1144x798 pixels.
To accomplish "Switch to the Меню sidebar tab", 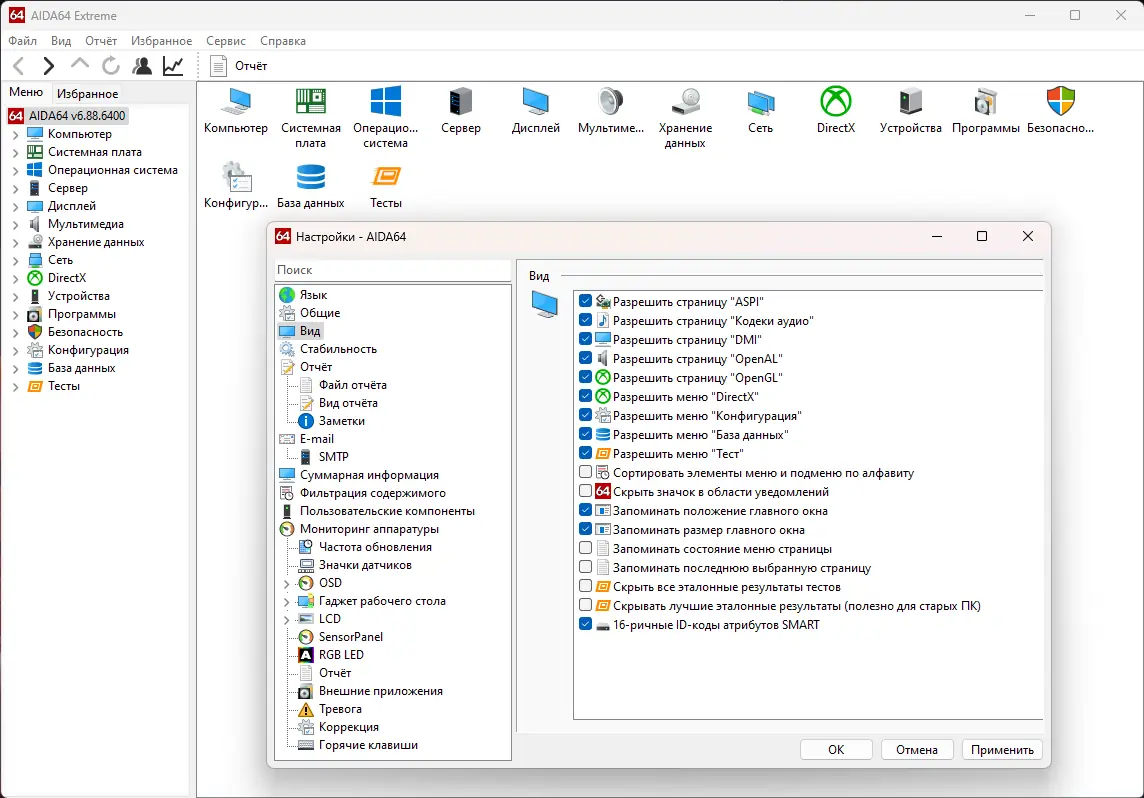I will point(26,92).
